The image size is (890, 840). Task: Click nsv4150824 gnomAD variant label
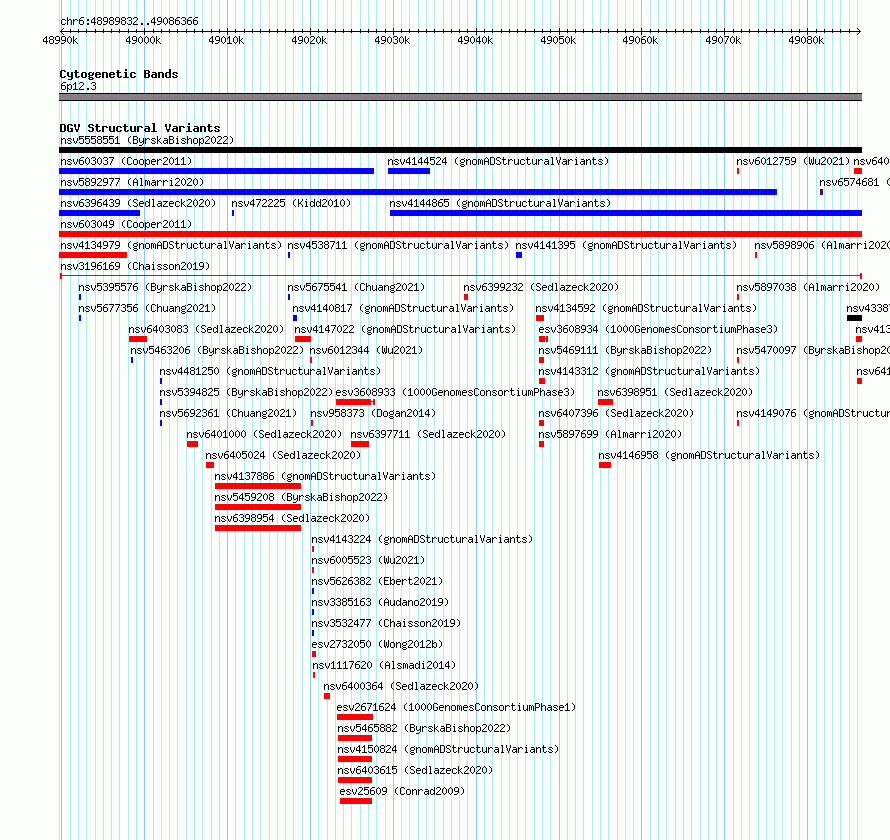(x=448, y=749)
